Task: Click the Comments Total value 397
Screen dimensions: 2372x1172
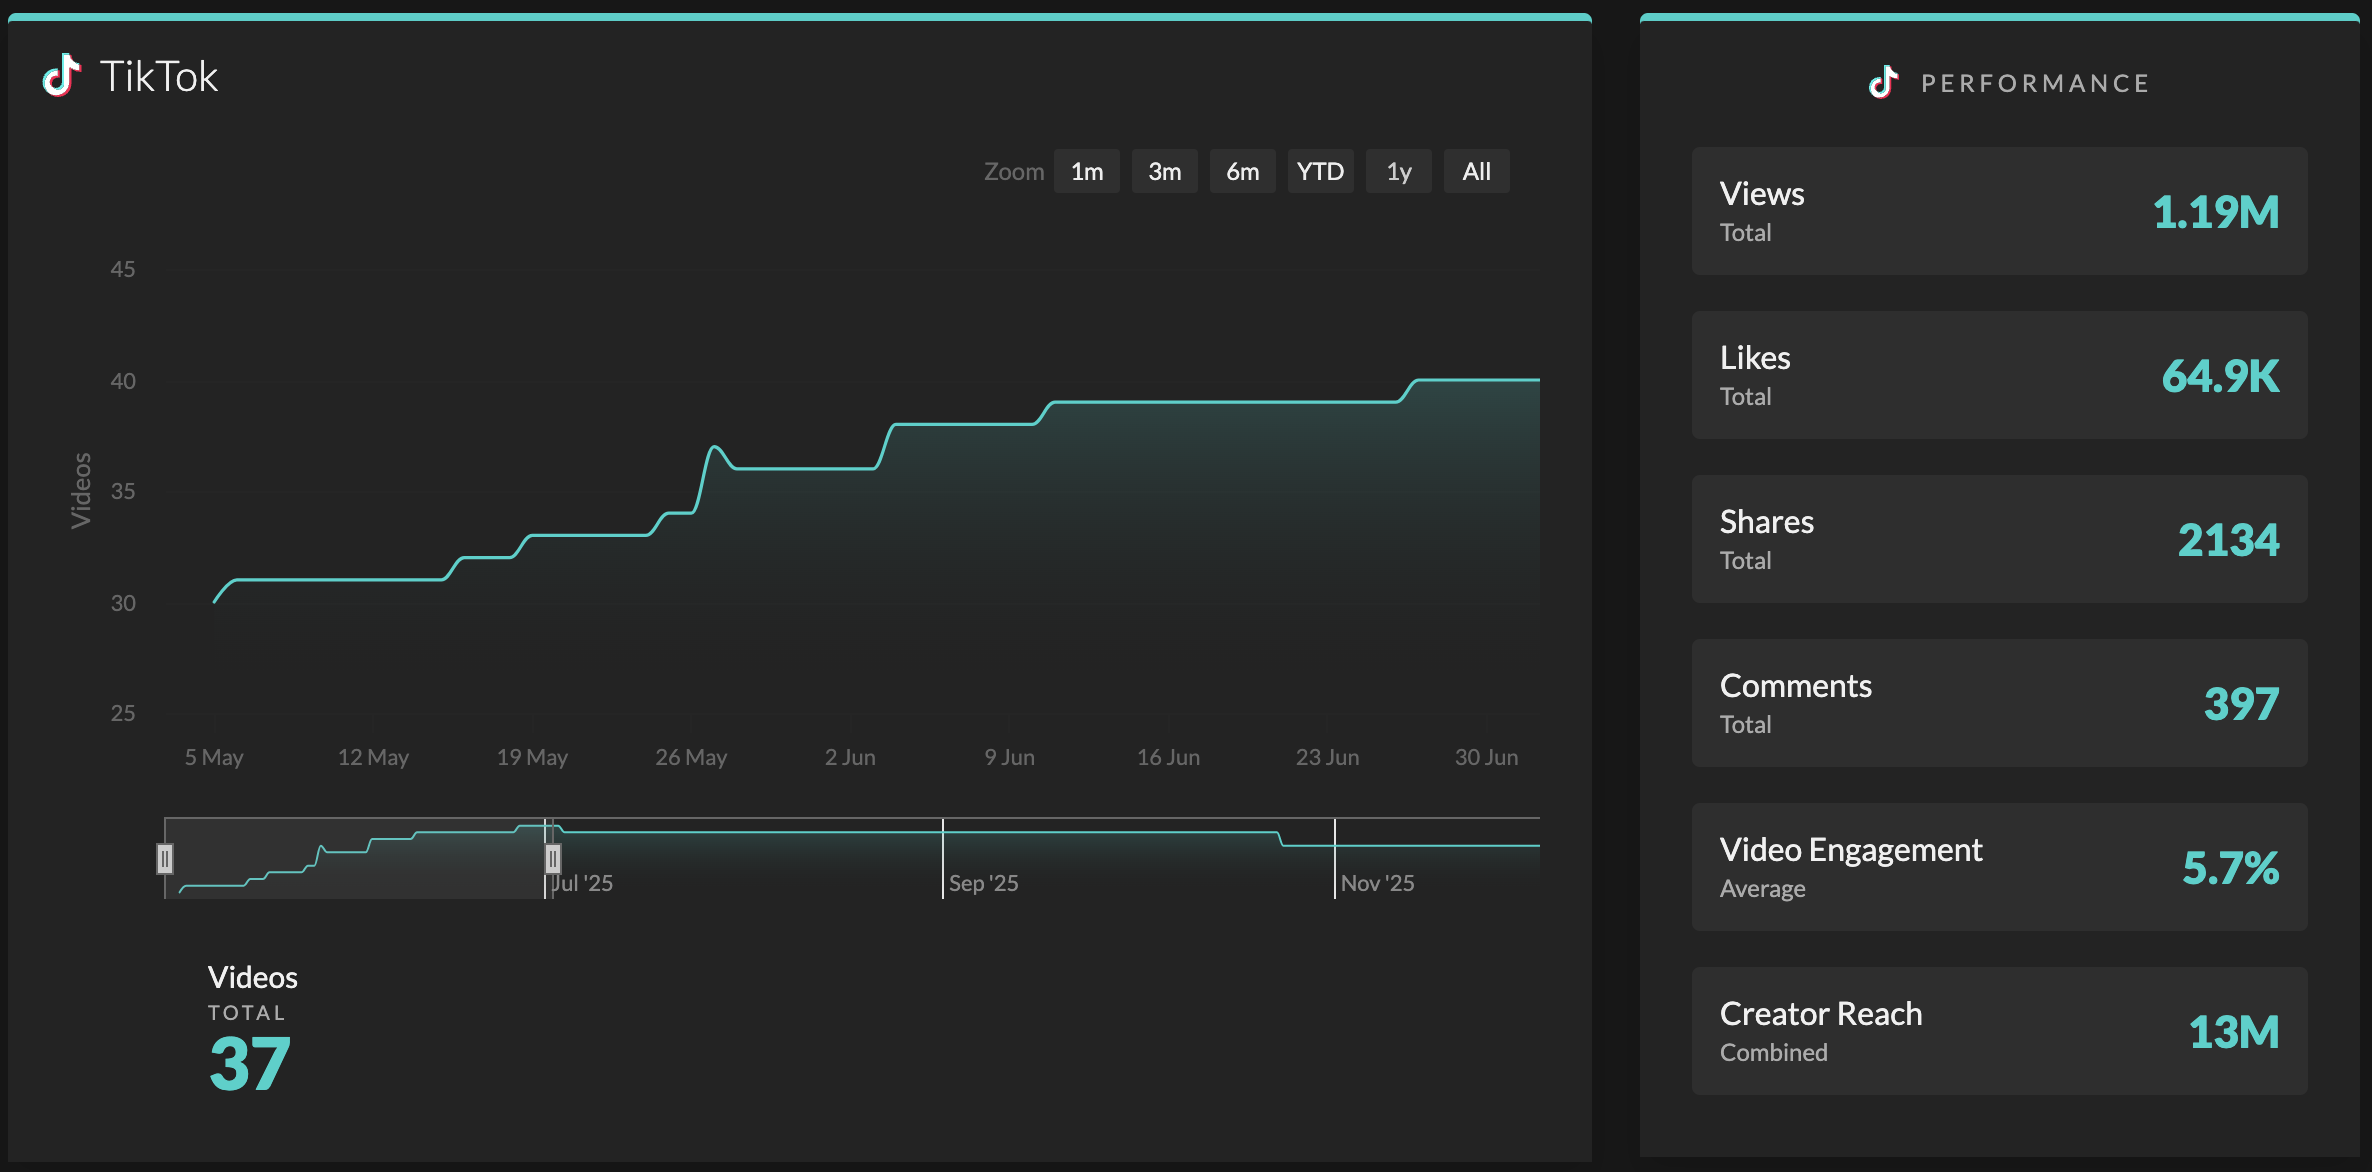Action: (x=2240, y=704)
